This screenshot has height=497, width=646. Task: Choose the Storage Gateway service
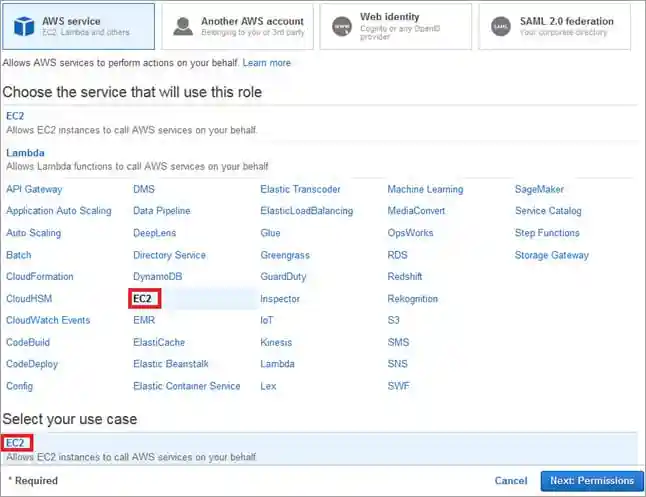(552, 255)
